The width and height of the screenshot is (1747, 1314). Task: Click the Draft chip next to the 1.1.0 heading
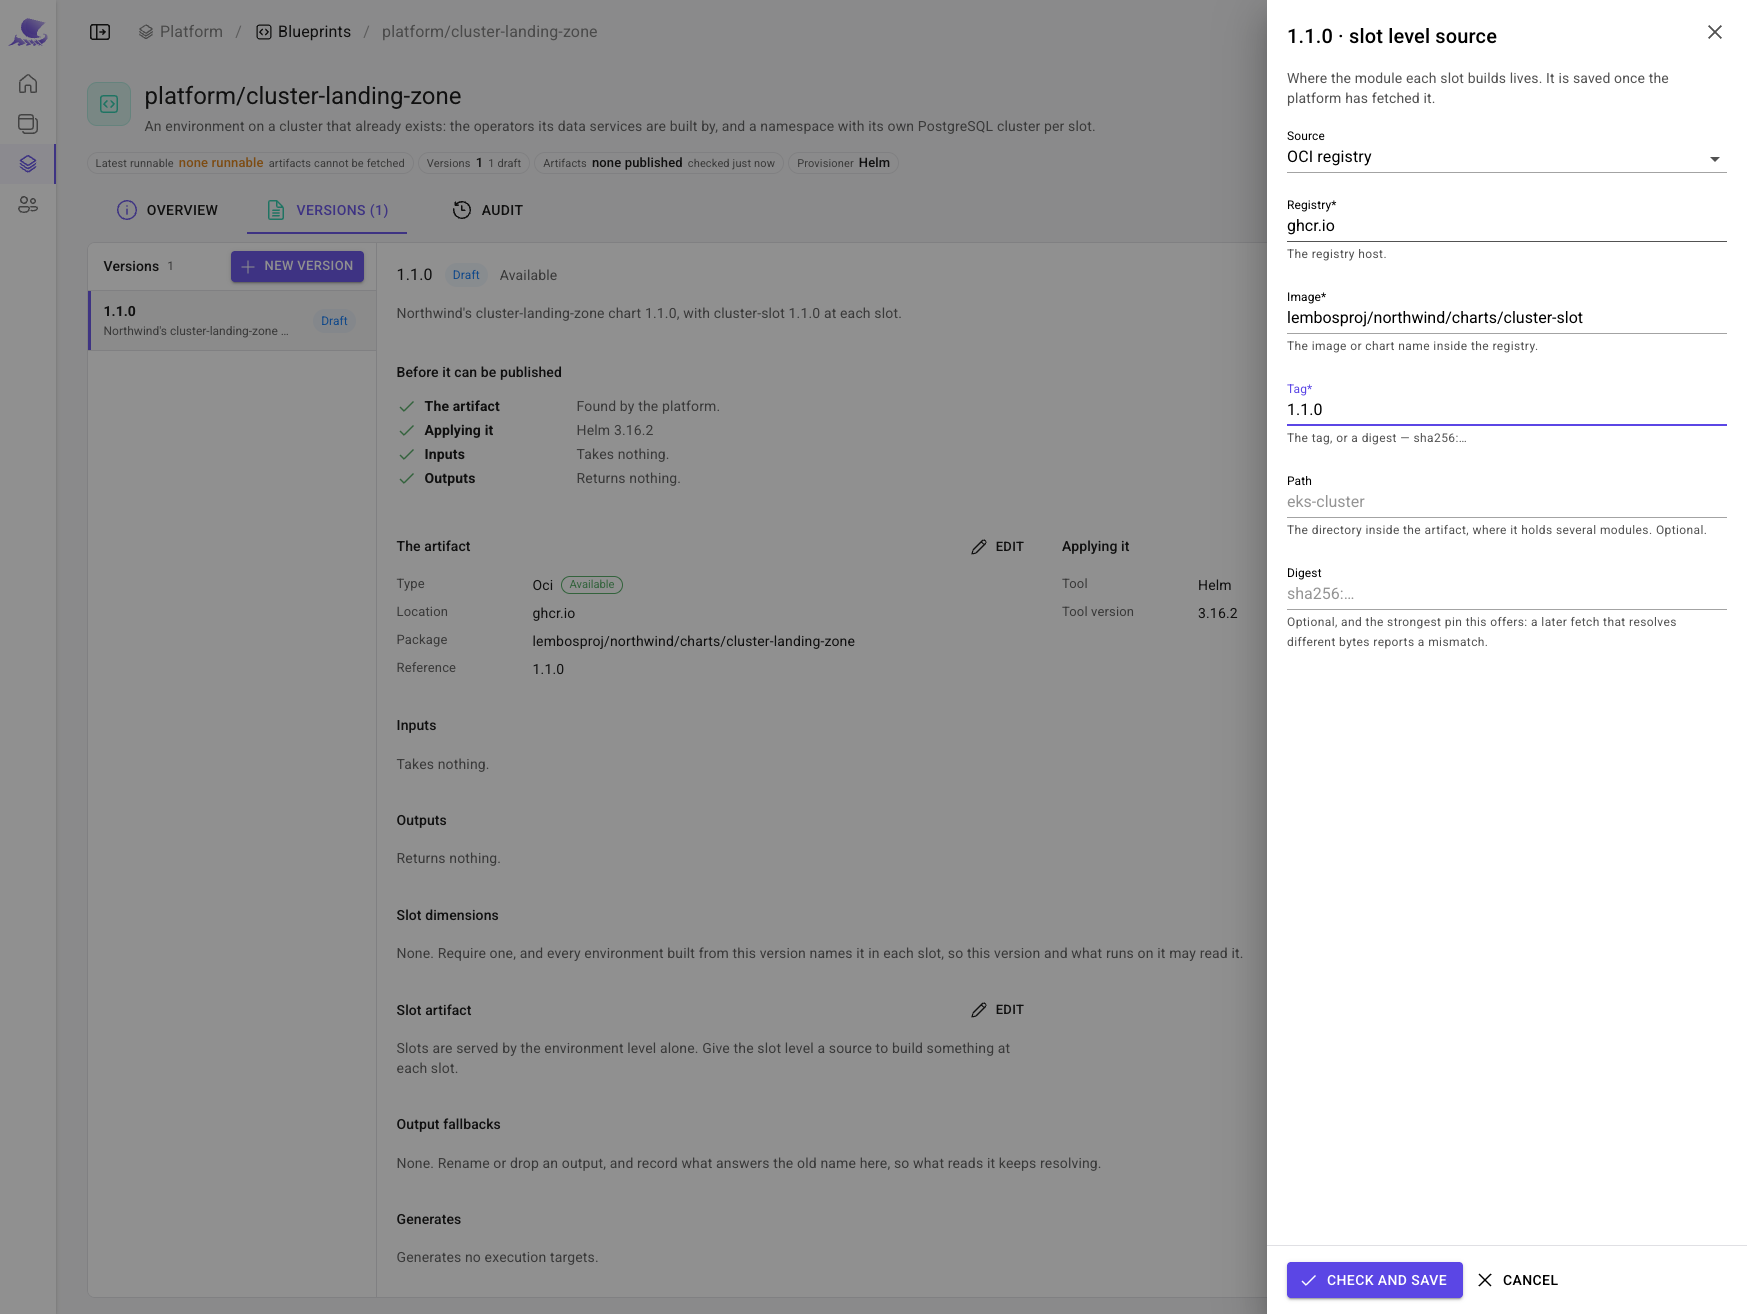coord(466,275)
